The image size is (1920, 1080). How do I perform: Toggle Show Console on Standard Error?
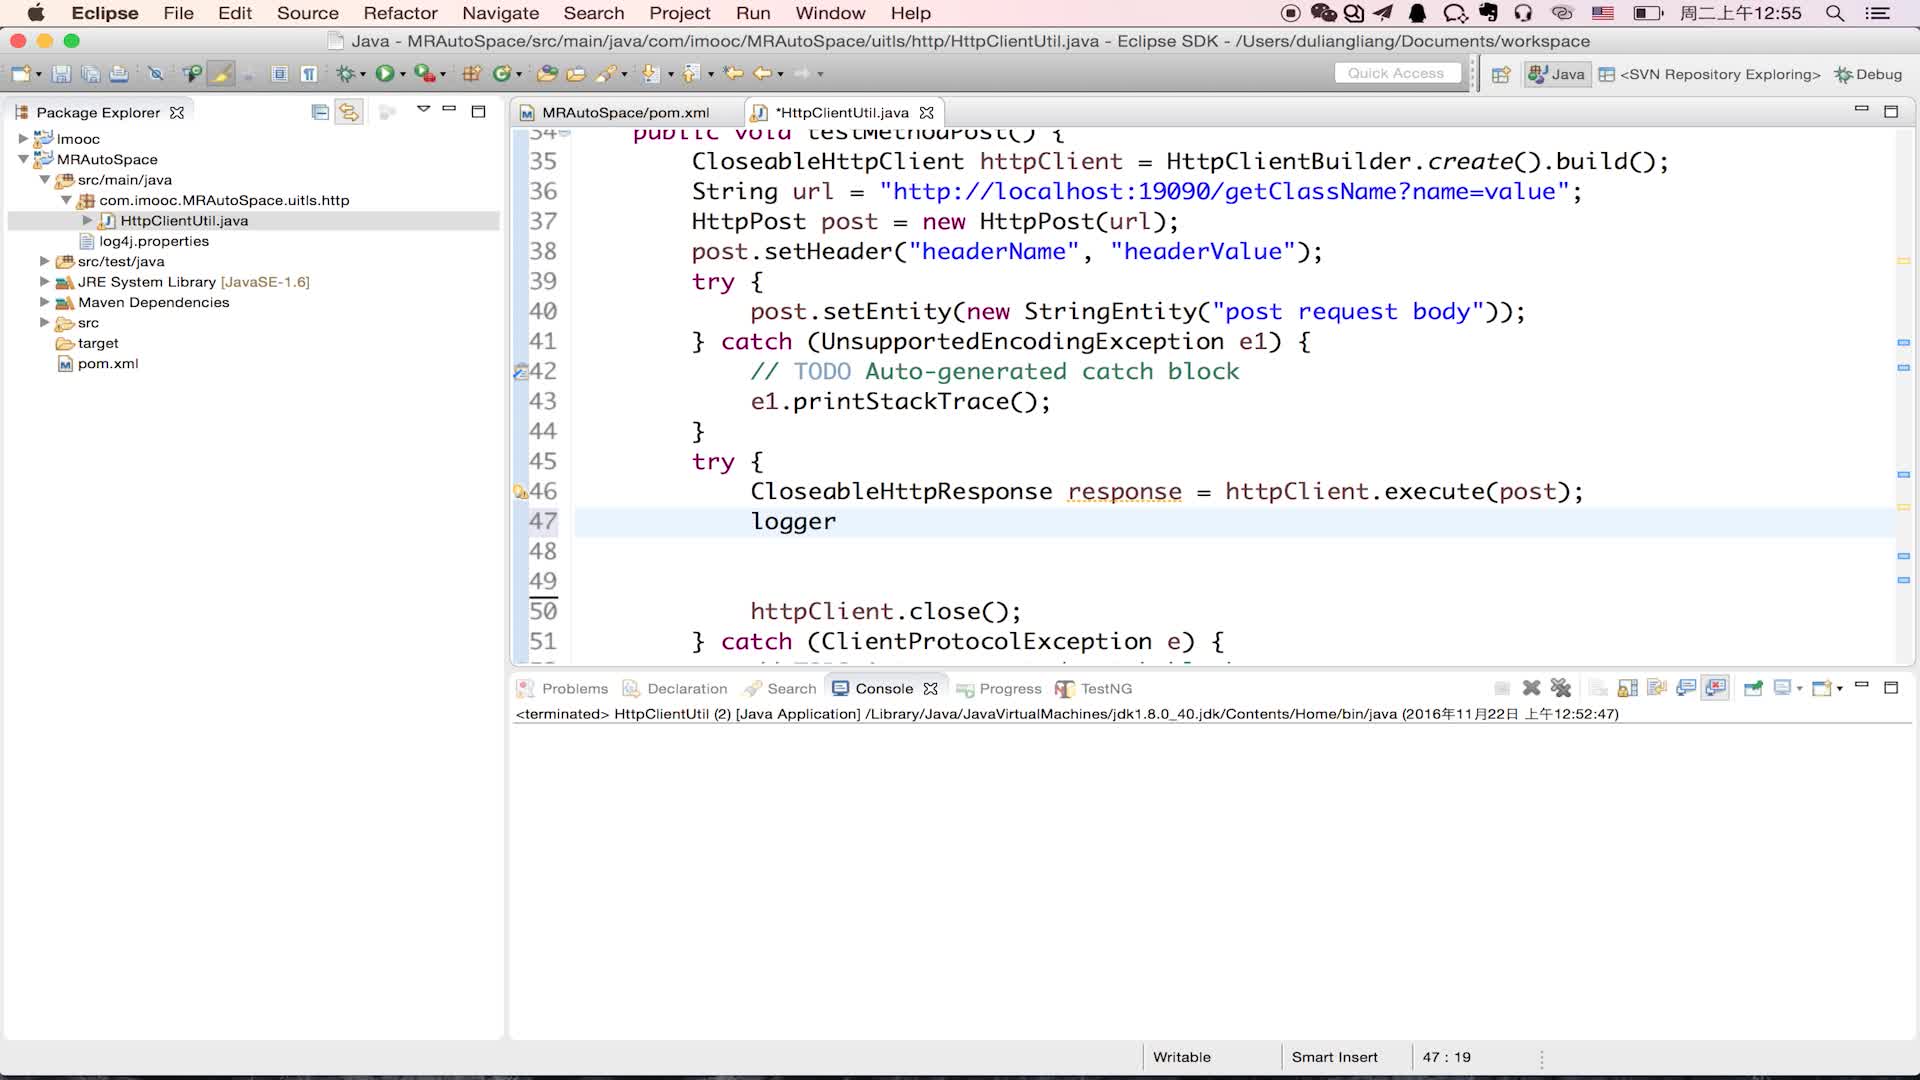1716,688
